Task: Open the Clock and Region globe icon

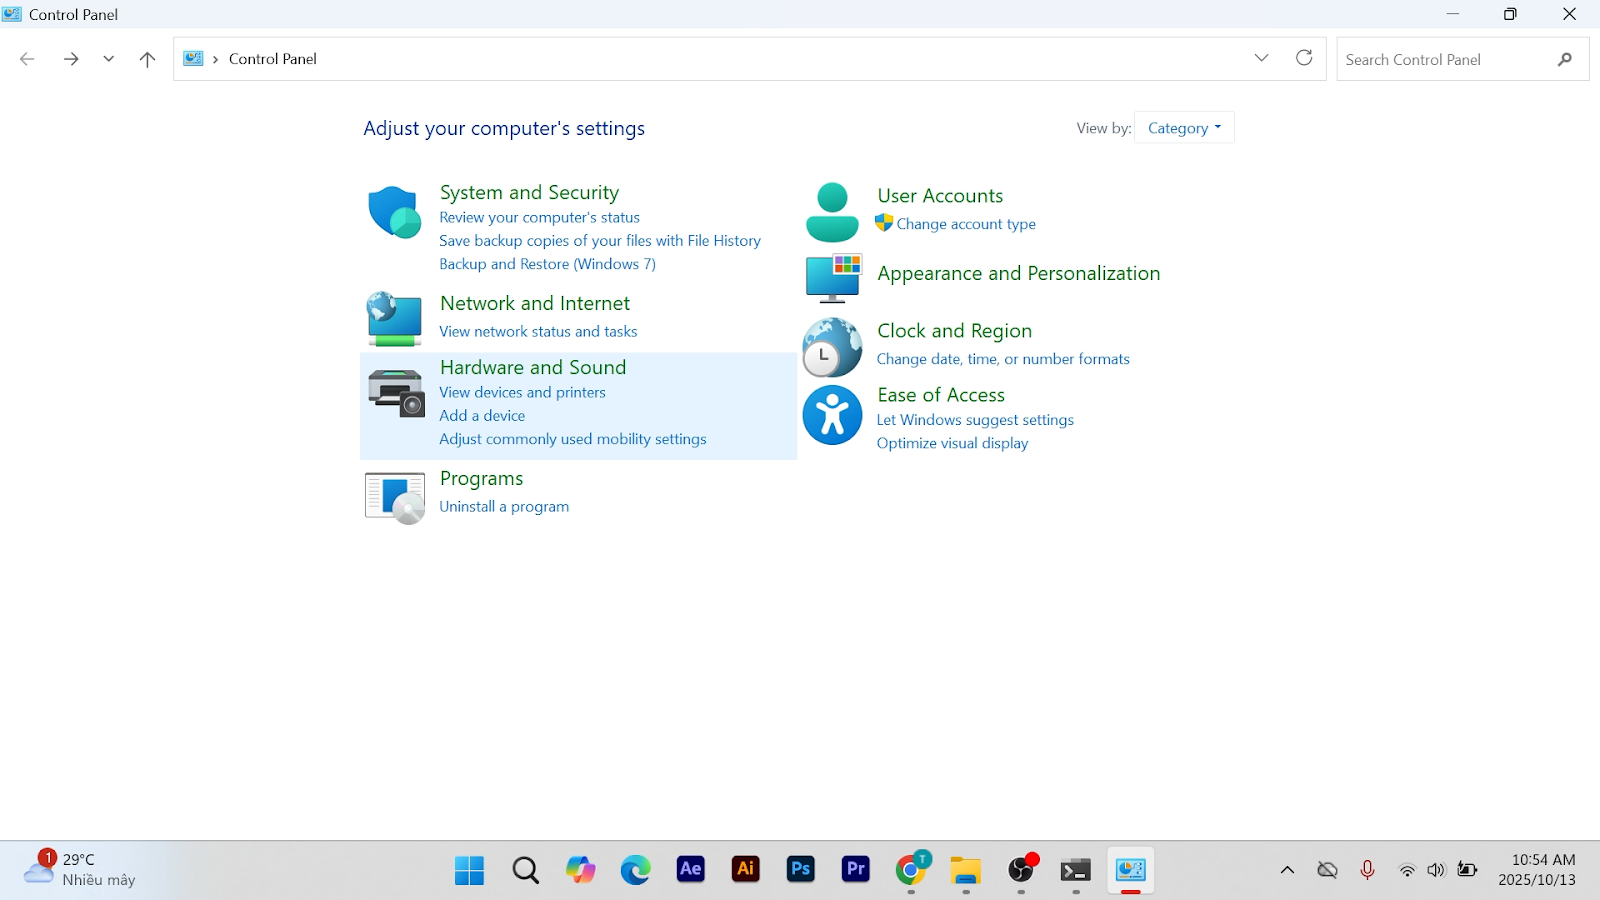Action: pos(832,347)
